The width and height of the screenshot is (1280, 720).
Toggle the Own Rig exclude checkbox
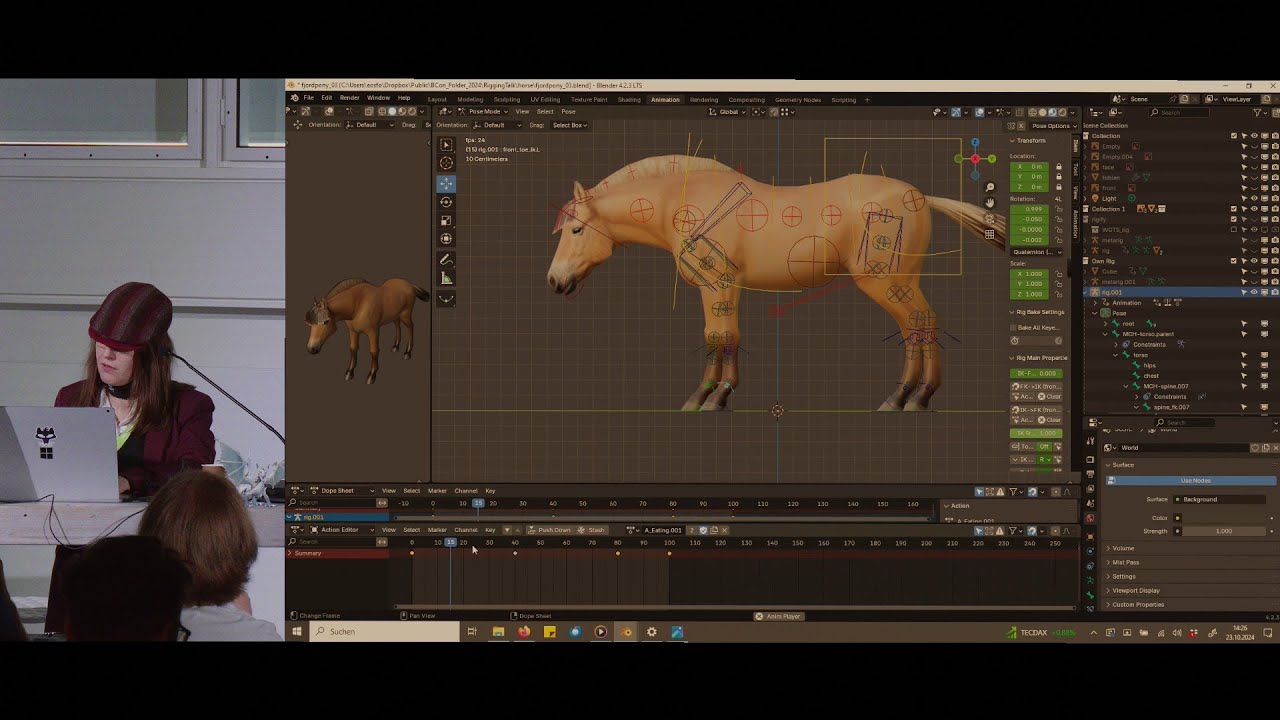click(1233, 261)
